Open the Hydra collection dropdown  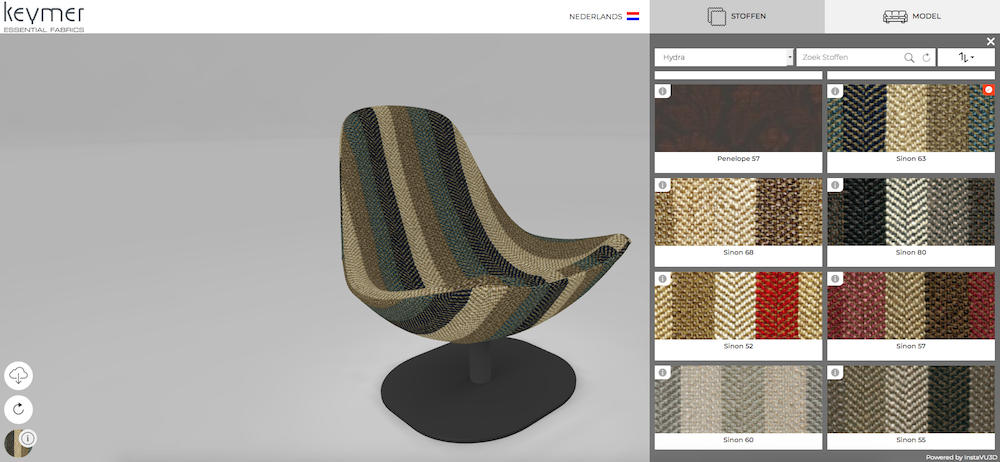tap(724, 57)
